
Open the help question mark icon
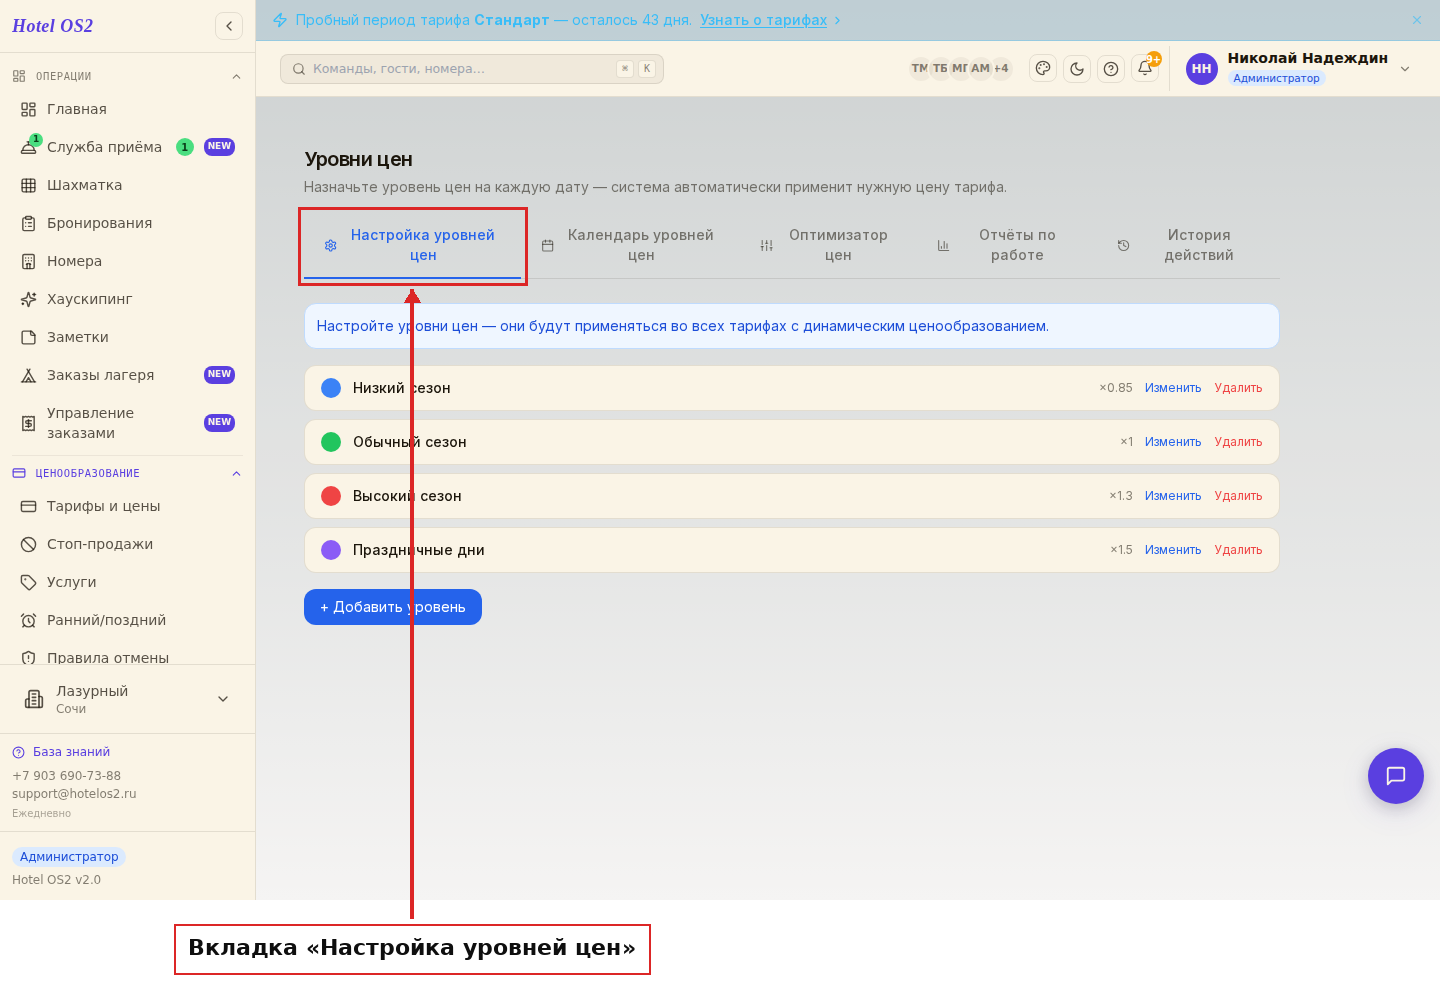click(x=1111, y=69)
